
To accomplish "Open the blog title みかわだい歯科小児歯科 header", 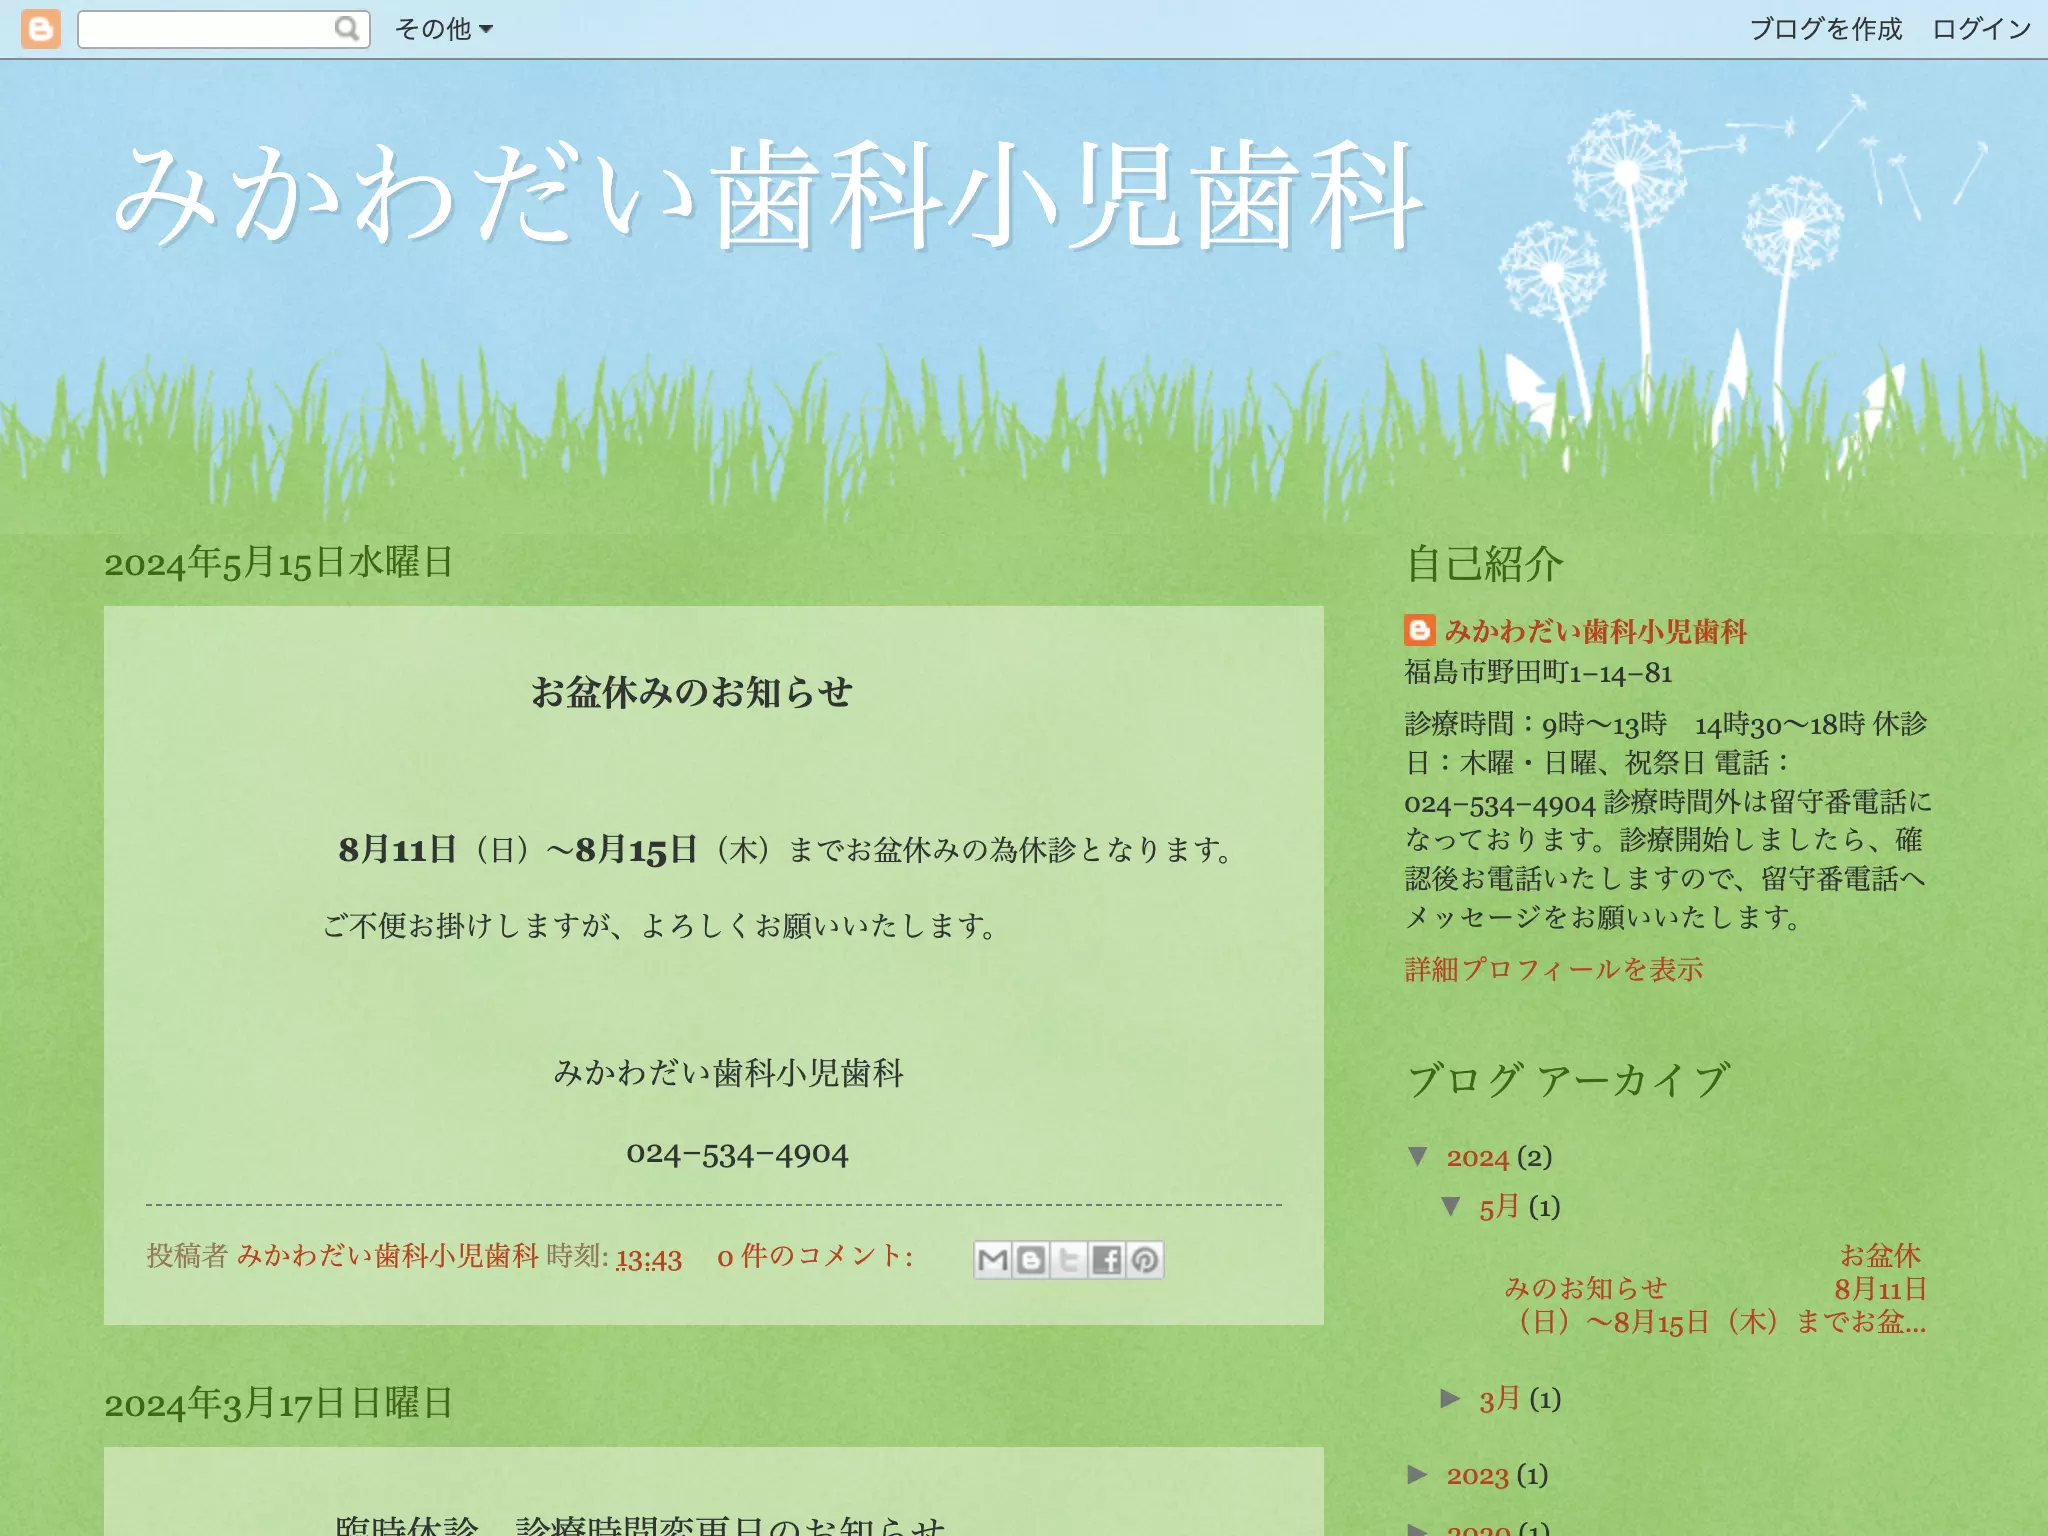I will [x=770, y=195].
